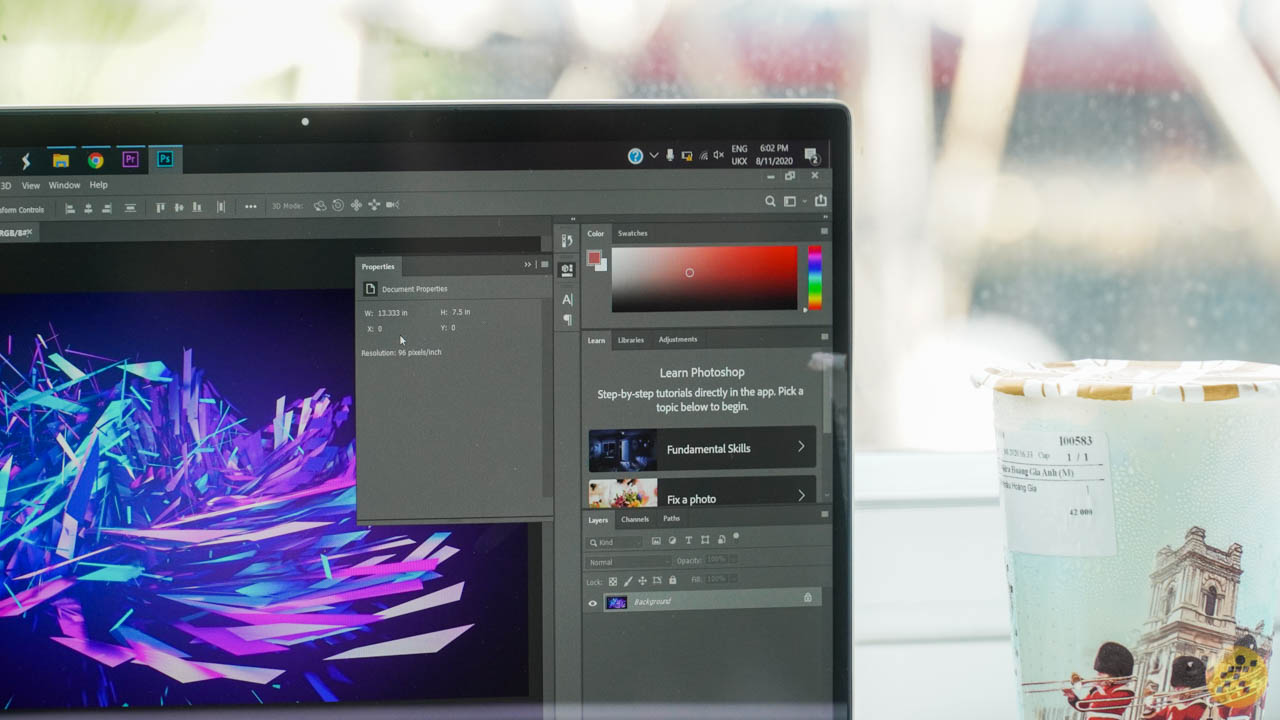Filter layers by type layers icon
The height and width of the screenshot is (720, 1280).
point(689,540)
